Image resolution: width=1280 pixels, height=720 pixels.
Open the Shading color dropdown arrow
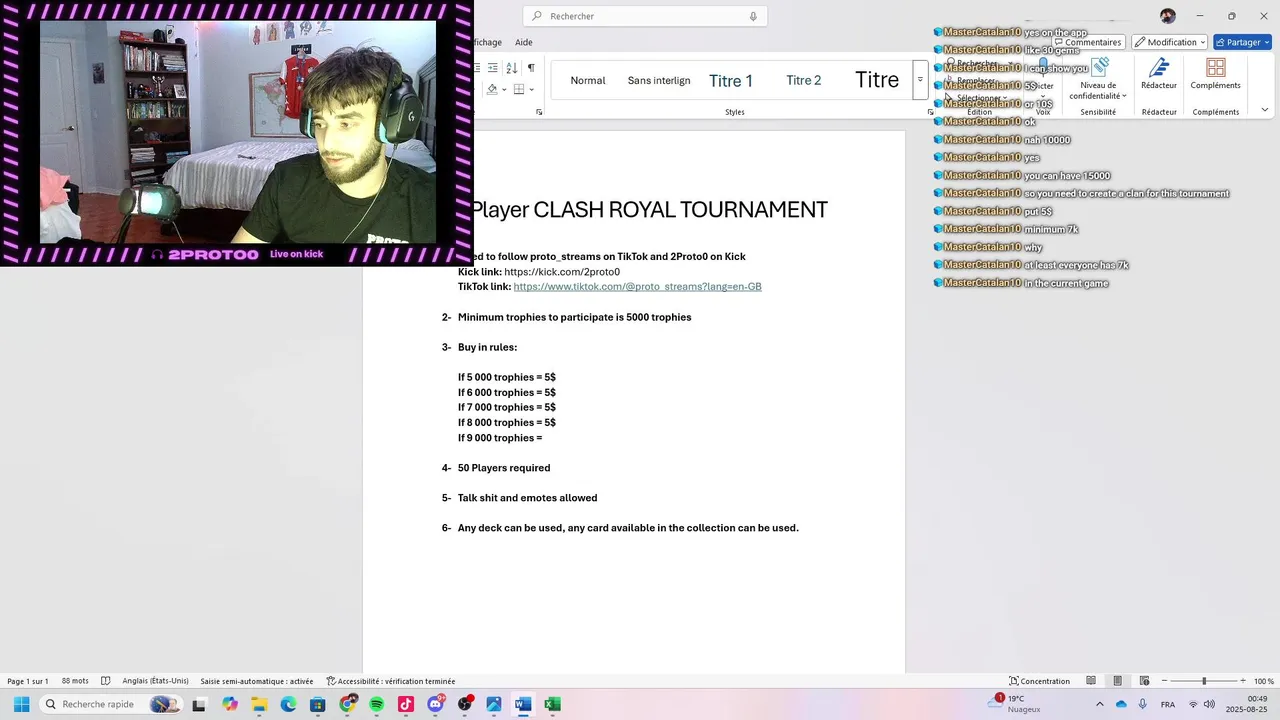click(504, 89)
